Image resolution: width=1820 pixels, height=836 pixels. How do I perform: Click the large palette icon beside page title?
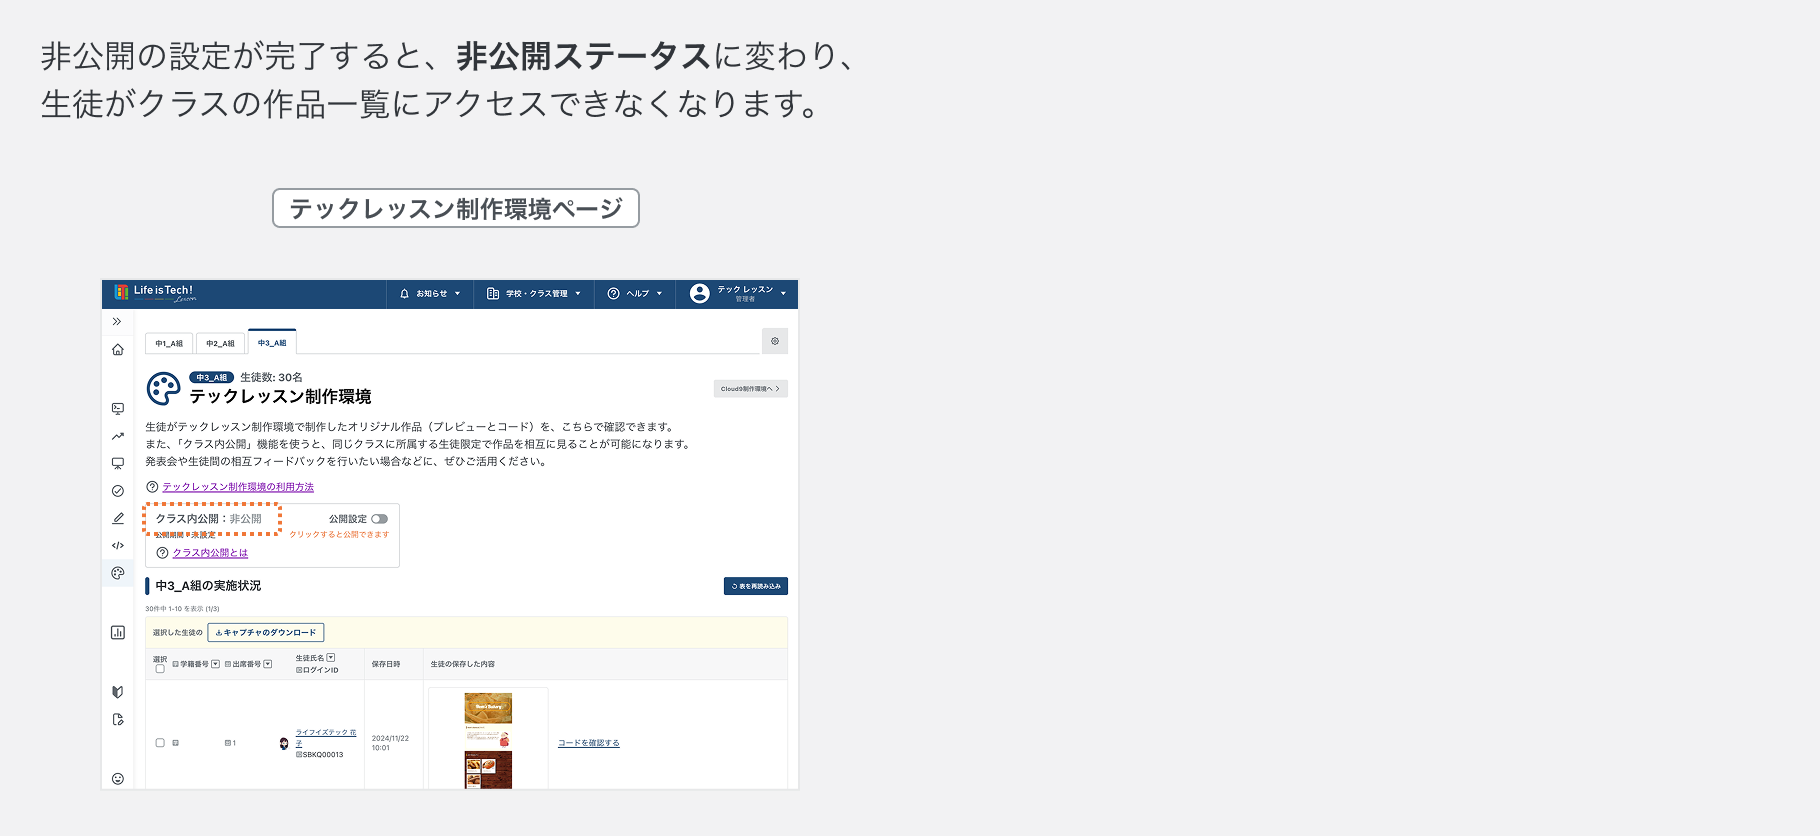coord(164,388)
